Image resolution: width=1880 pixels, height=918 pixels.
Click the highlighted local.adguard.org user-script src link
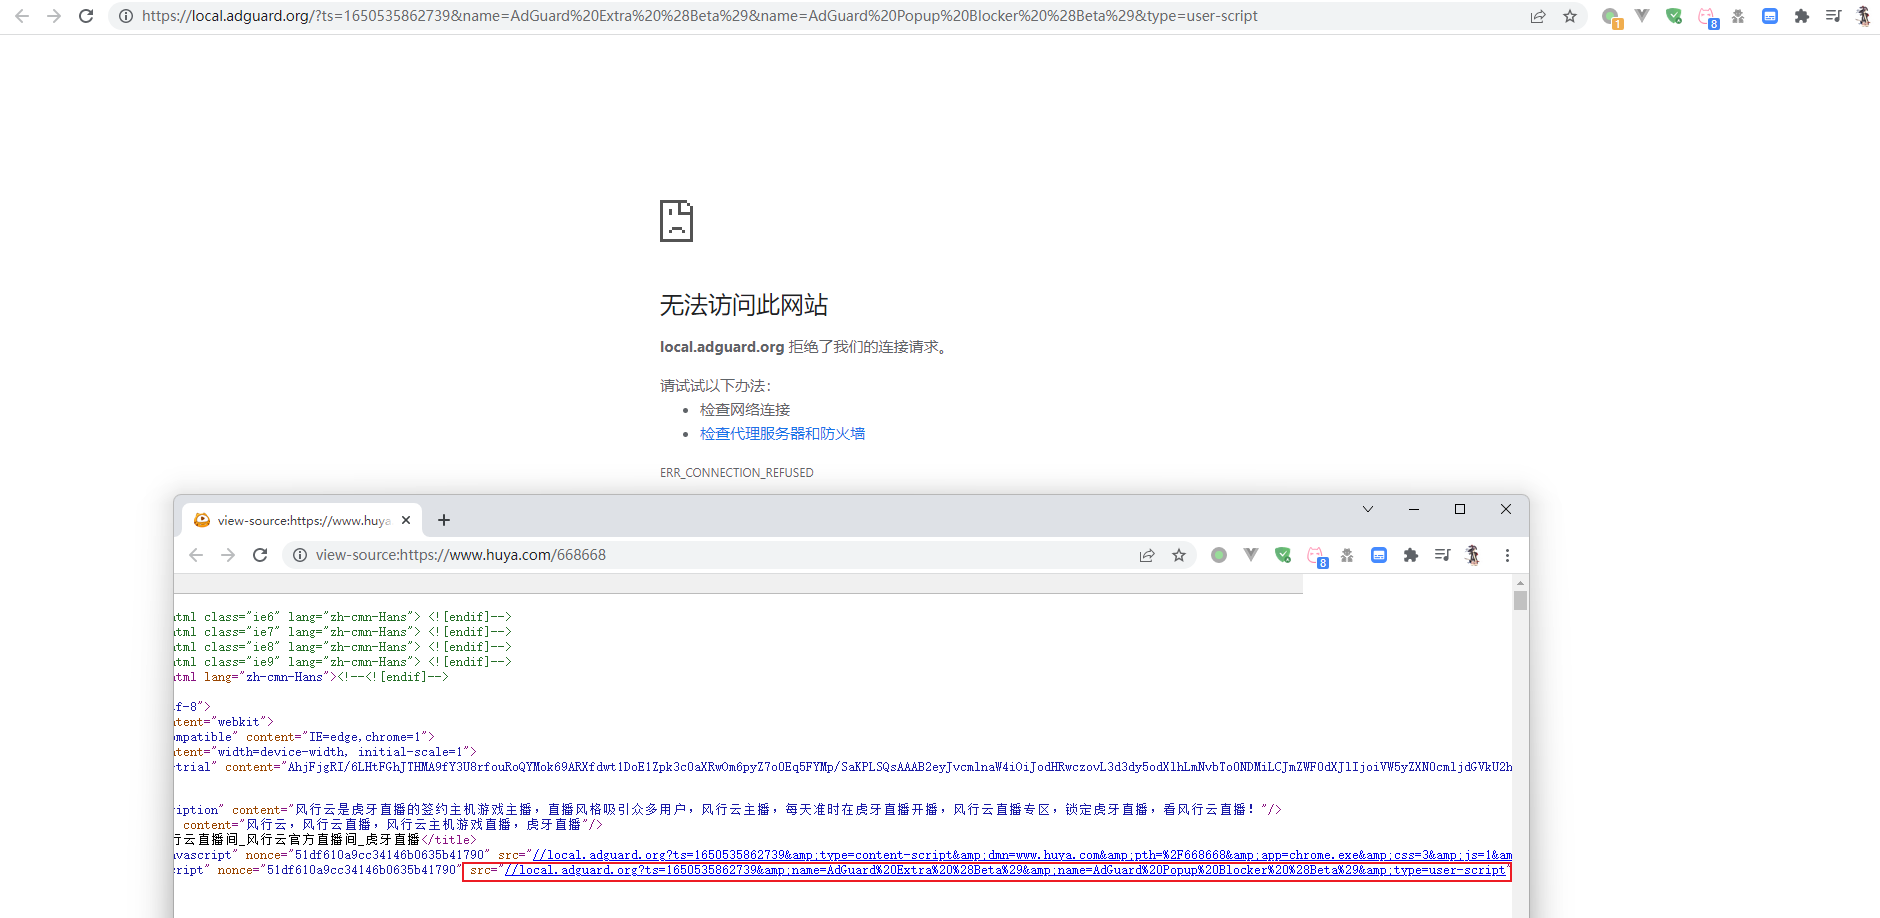point(990,870)
